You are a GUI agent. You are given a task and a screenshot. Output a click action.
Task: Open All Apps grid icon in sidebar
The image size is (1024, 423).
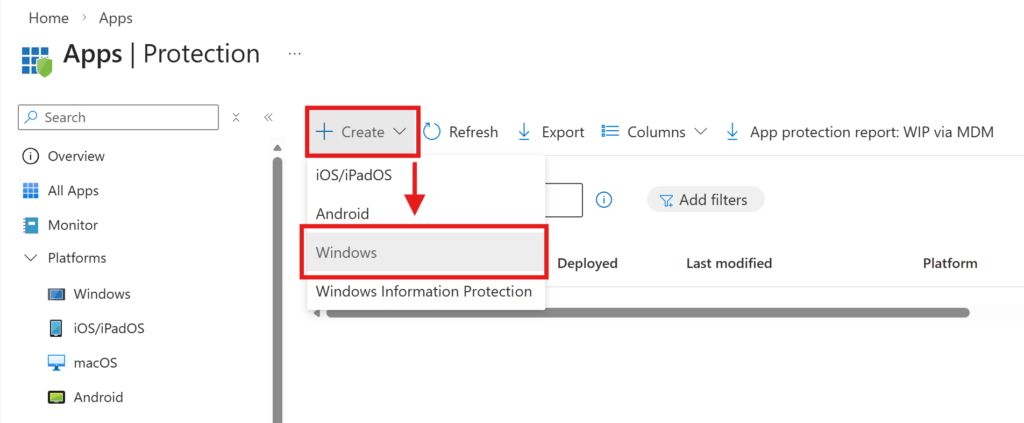tap(30, 191)
